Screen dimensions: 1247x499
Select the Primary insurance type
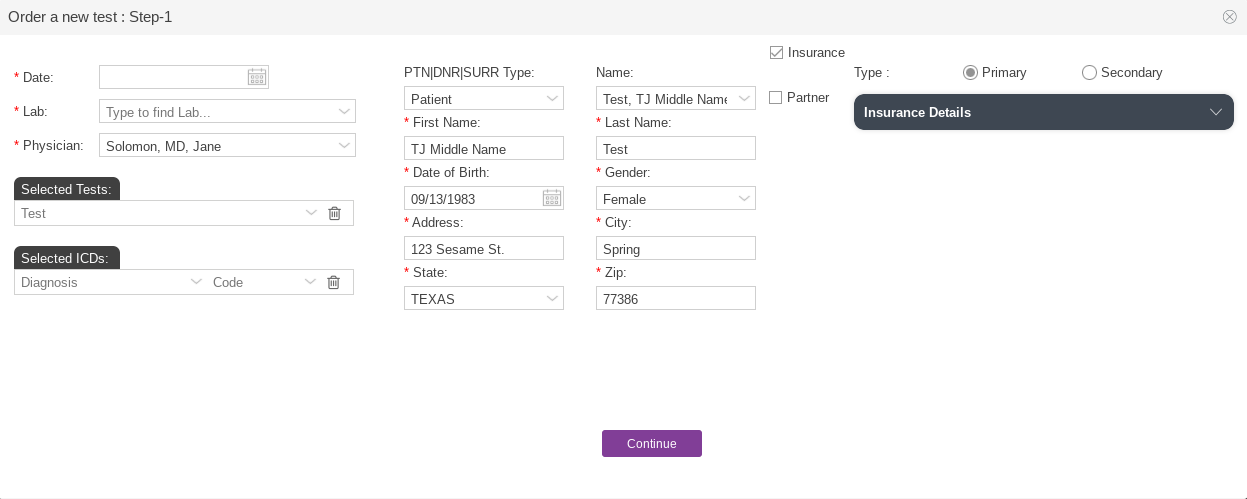970,72
